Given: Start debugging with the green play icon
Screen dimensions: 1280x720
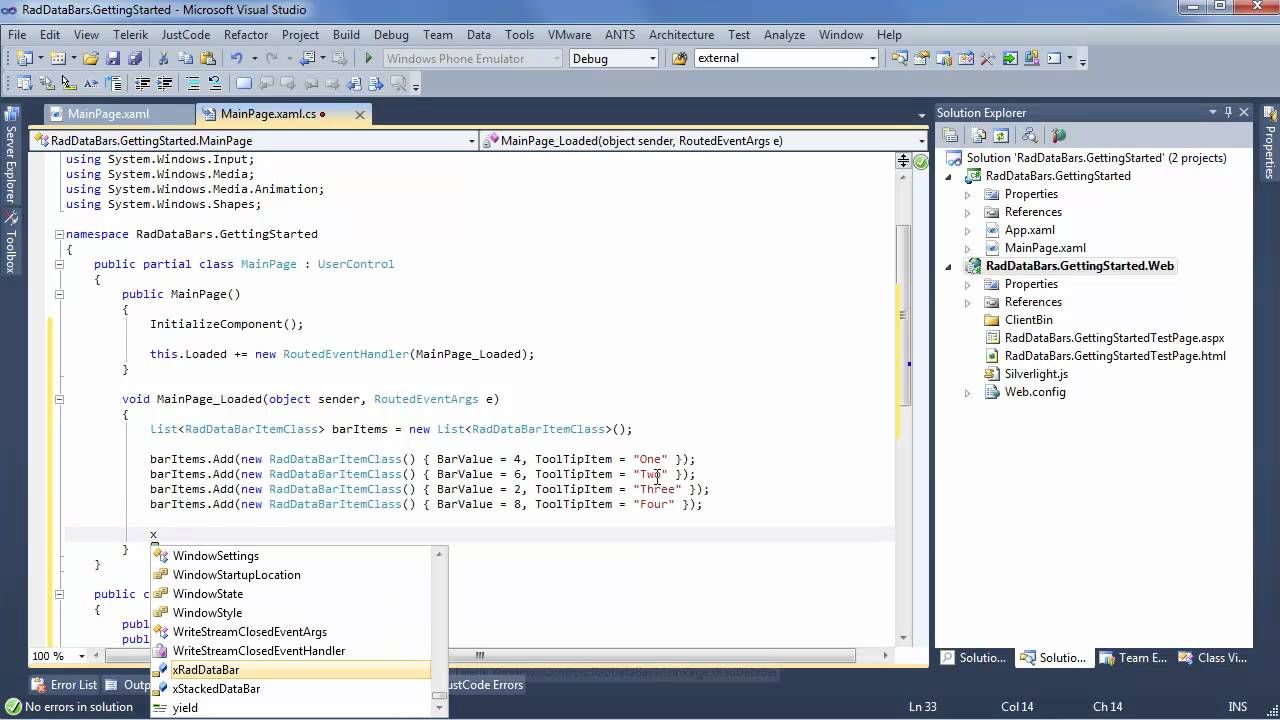Looking at the screenshot, I should [368, 58].
